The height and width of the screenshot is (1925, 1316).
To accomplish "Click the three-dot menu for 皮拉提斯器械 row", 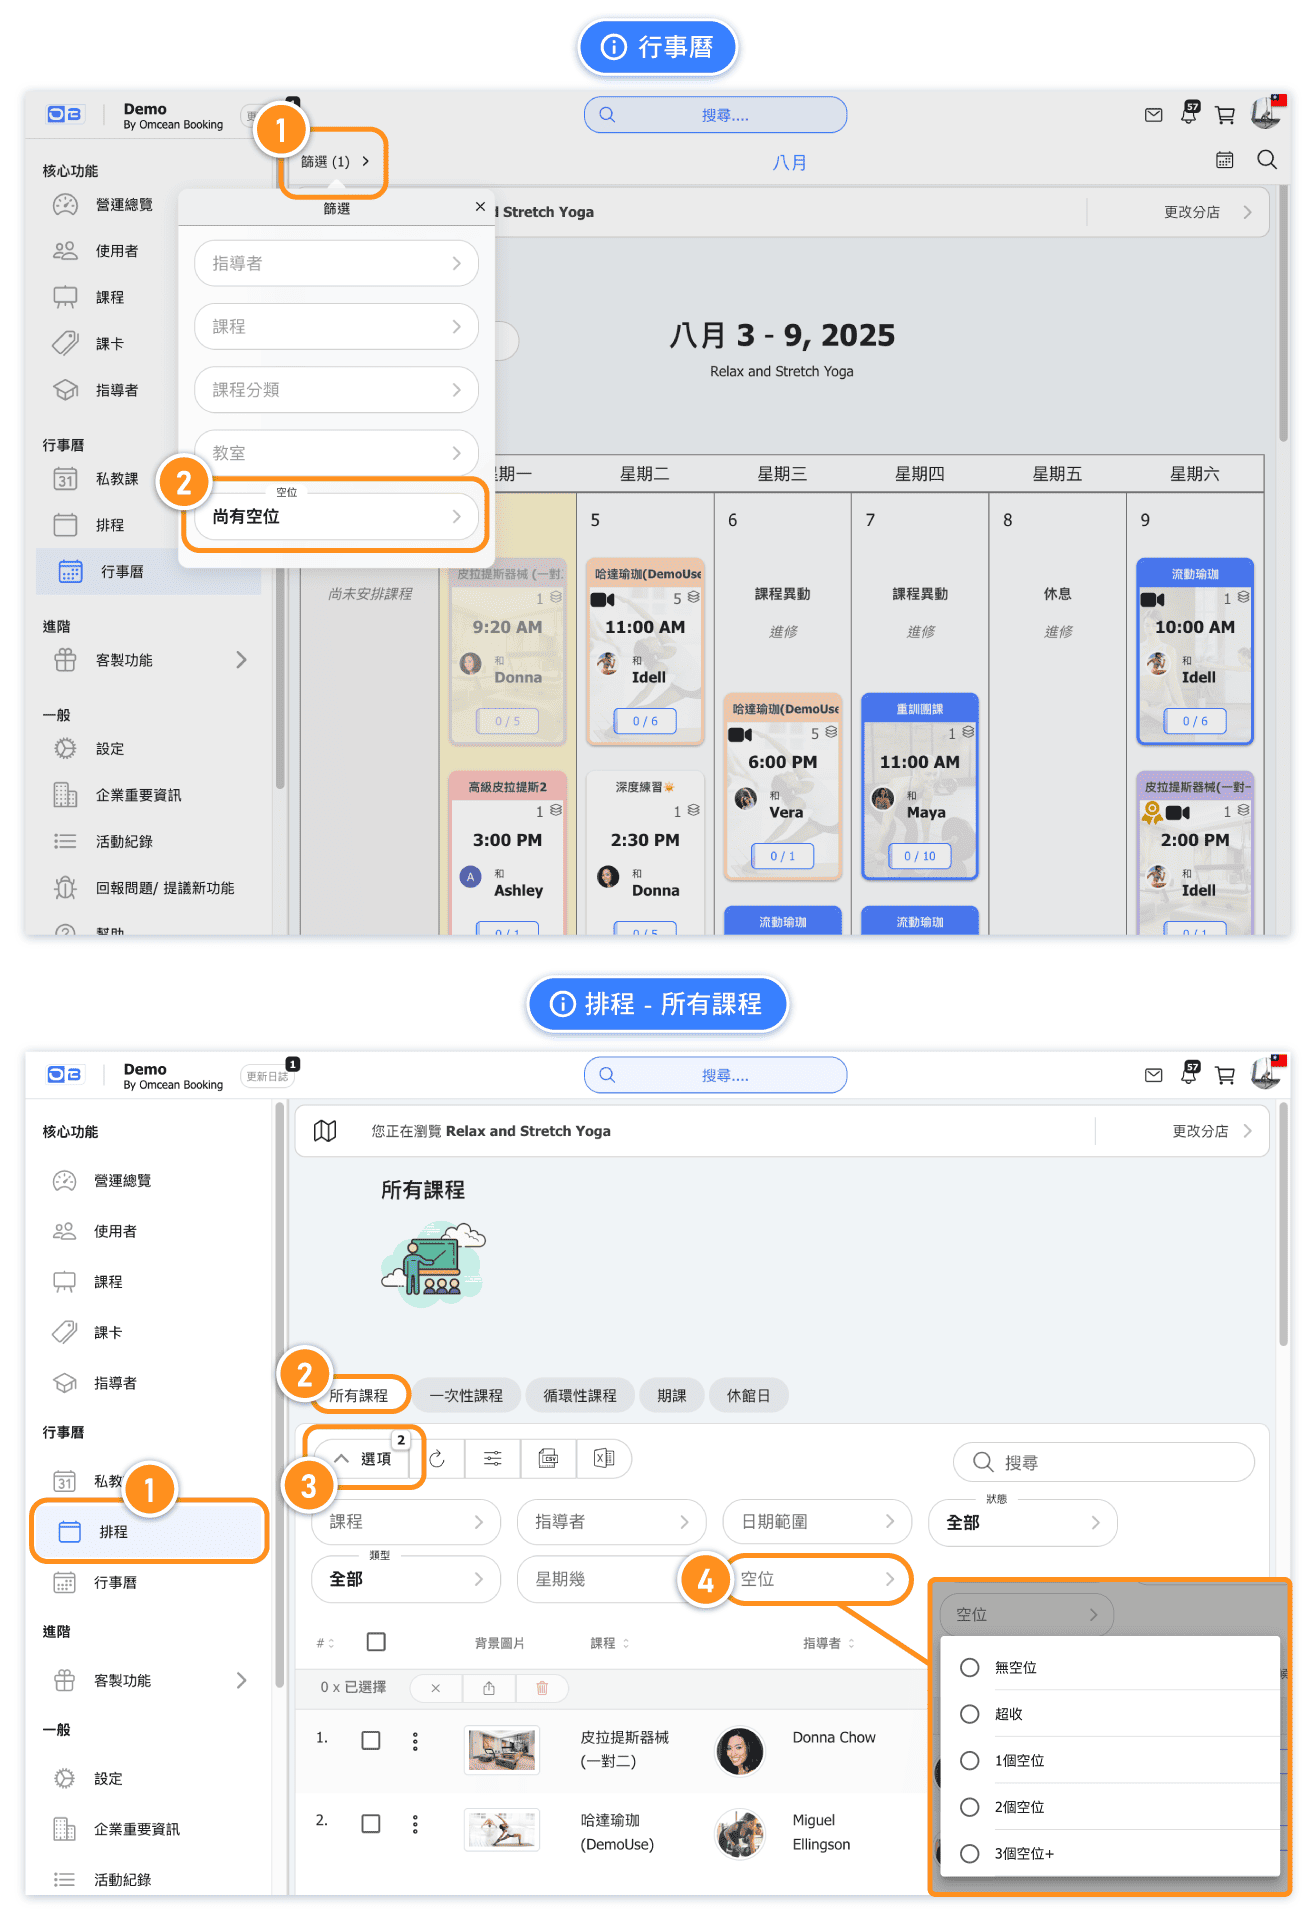I will pyautogui.click(x=415, y=1741).
